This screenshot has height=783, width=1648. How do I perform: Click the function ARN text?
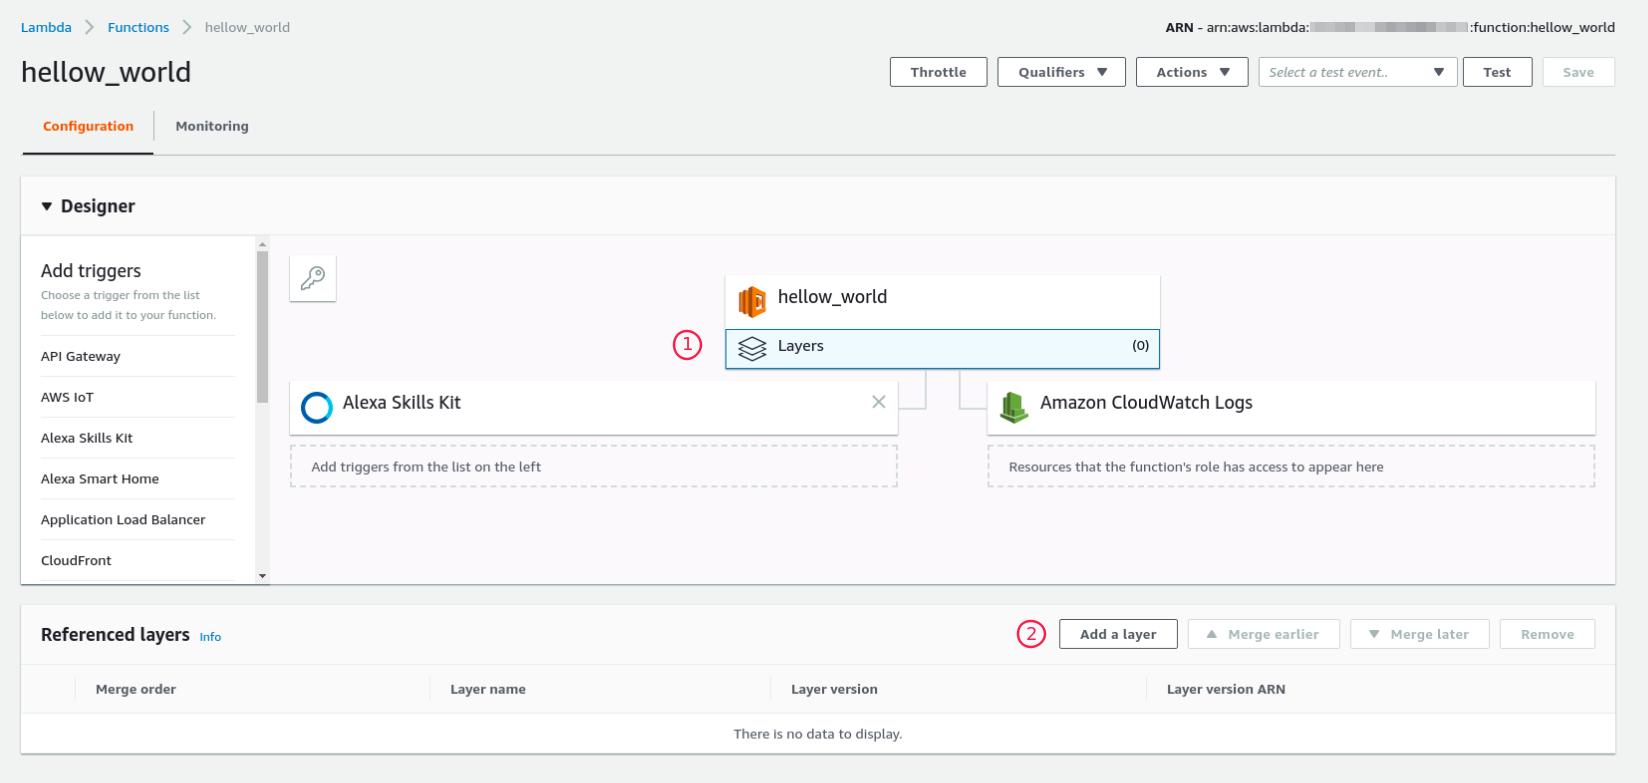click(x=1390, y=27)
